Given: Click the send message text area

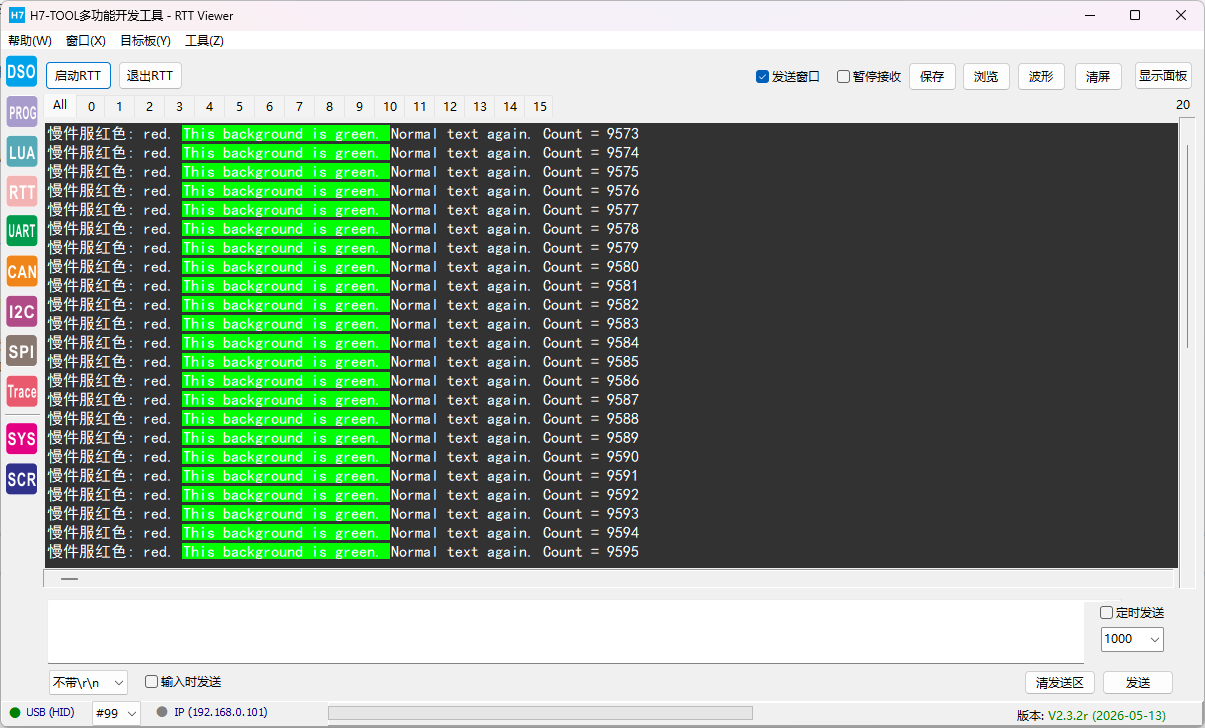Looking at the screenshot, I should click(x=565, y=631).
